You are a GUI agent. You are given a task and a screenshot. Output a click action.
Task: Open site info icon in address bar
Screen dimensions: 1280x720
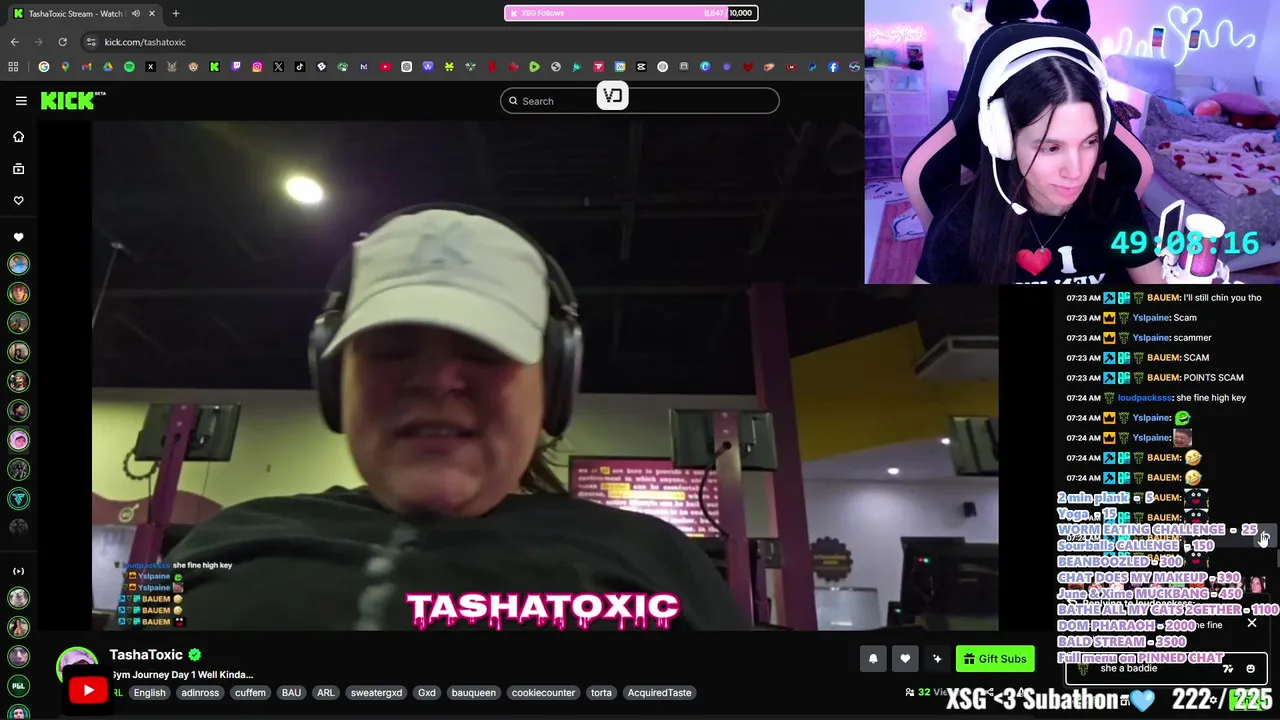coord(91,42)
